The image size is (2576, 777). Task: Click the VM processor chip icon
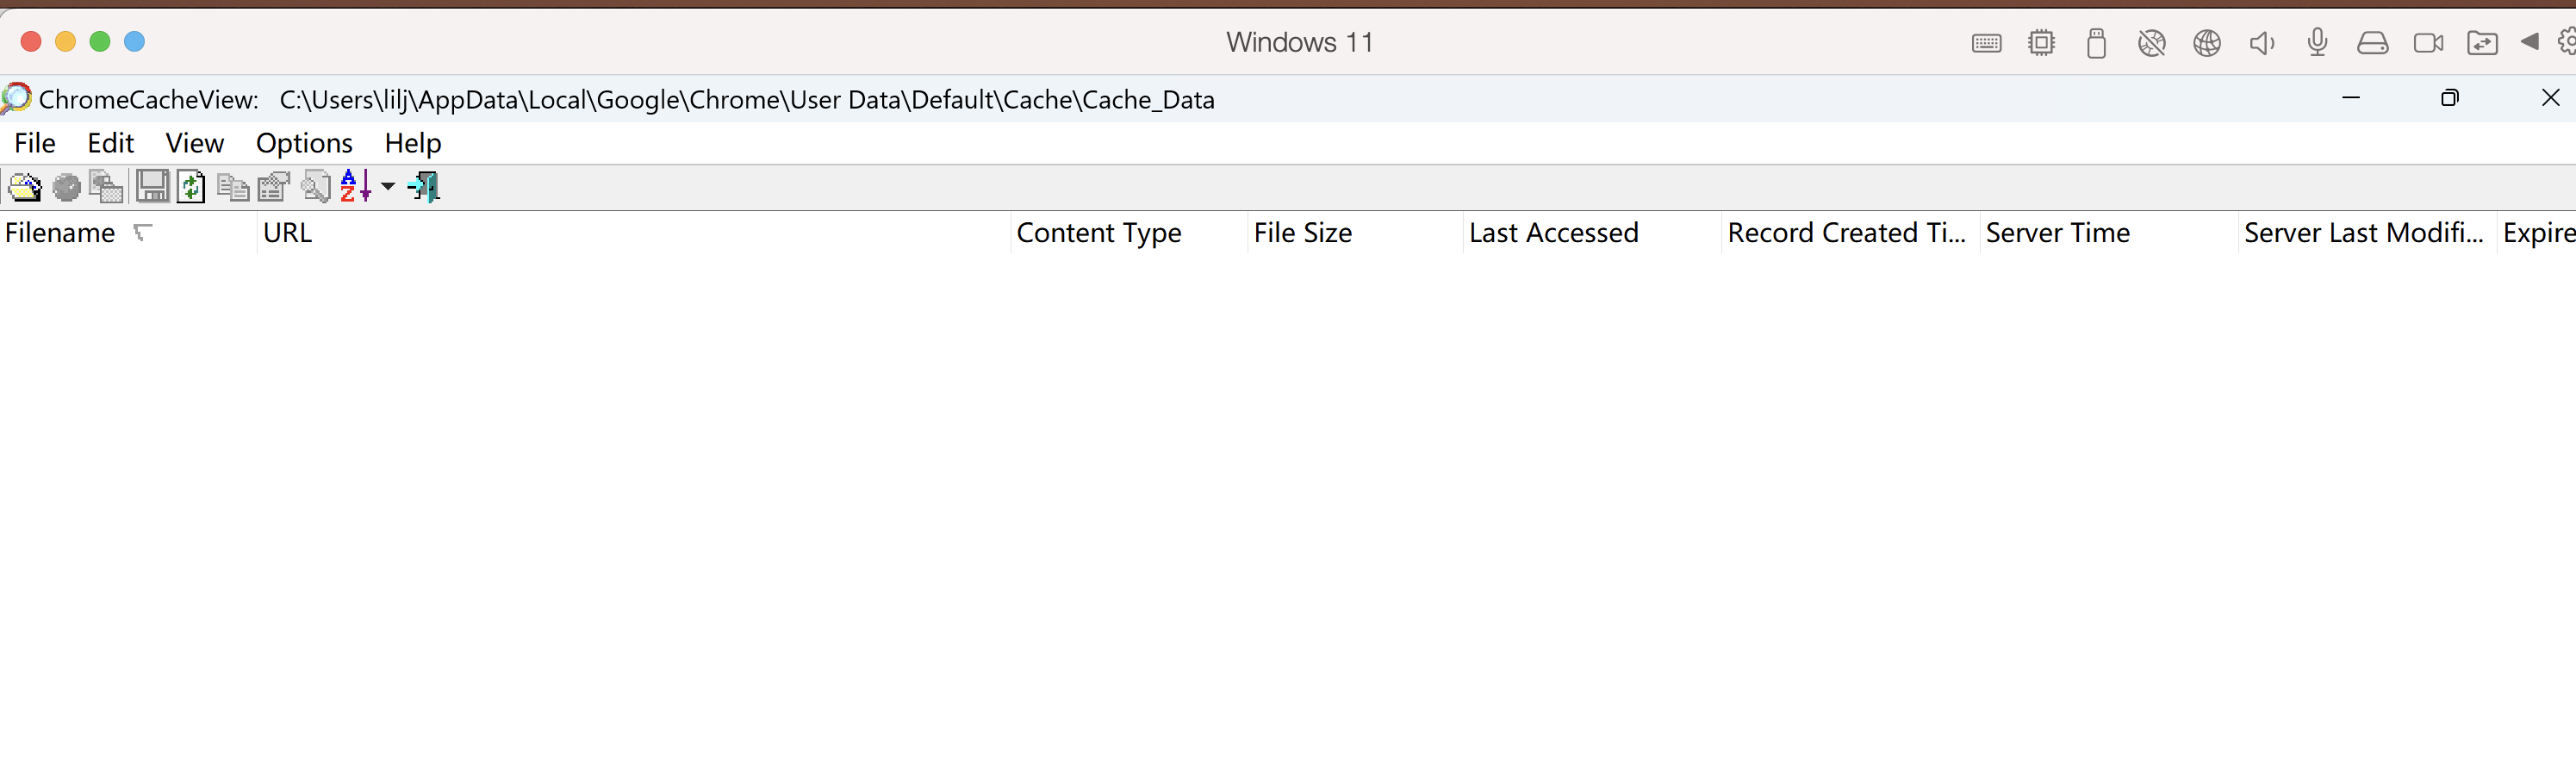2041,43
